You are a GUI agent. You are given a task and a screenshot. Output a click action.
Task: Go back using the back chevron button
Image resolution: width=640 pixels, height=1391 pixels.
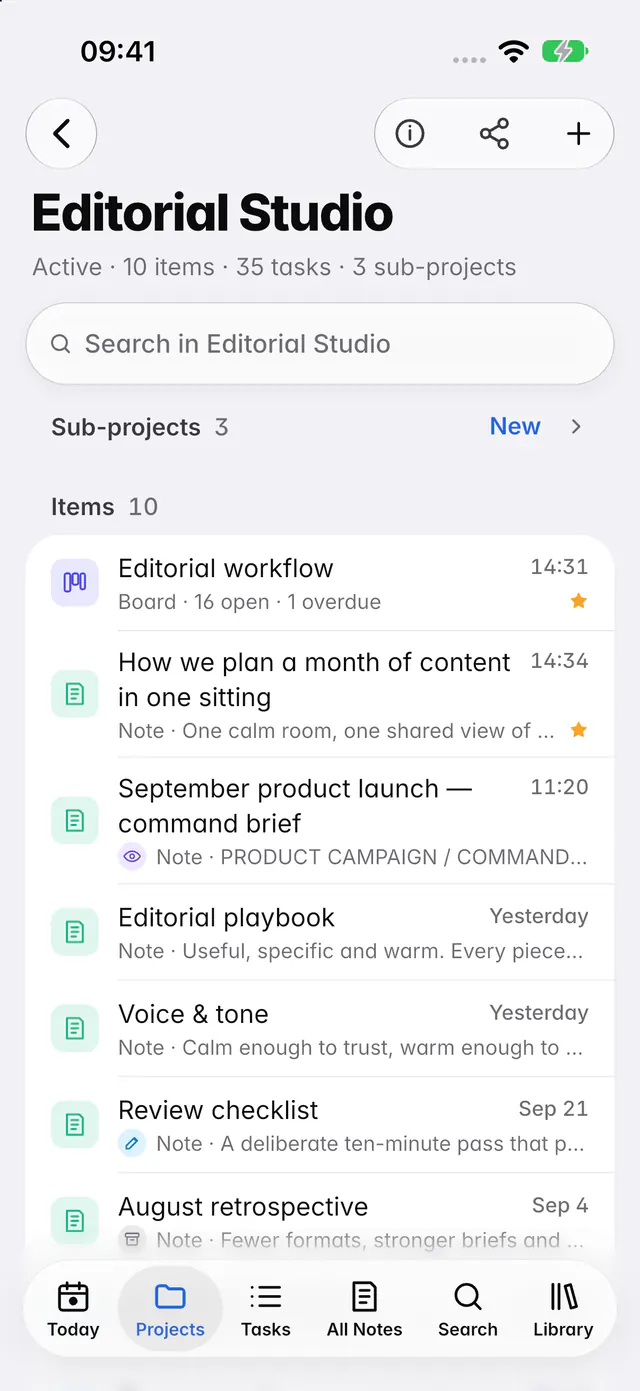coord(61,133)
